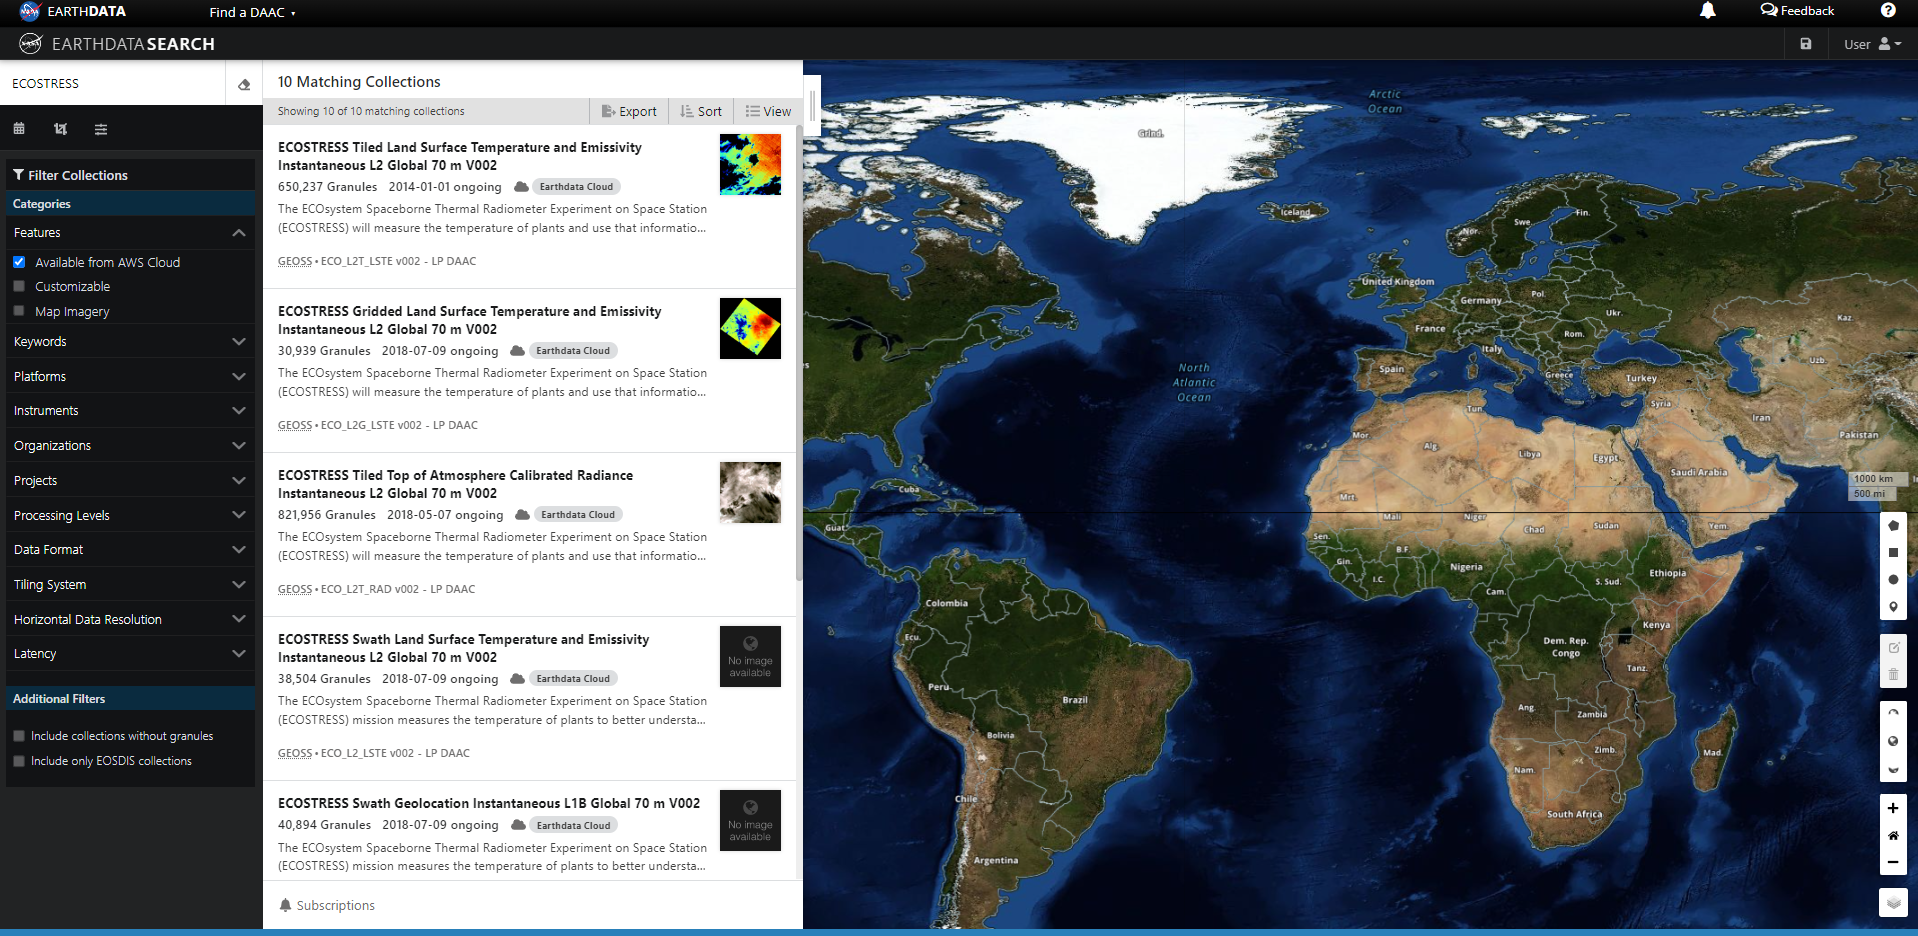The width and height of the screenshot is (1918, 936).
Task: Click the Tiled LSTE collection thumbnail
Action: [x=750, y=164]
